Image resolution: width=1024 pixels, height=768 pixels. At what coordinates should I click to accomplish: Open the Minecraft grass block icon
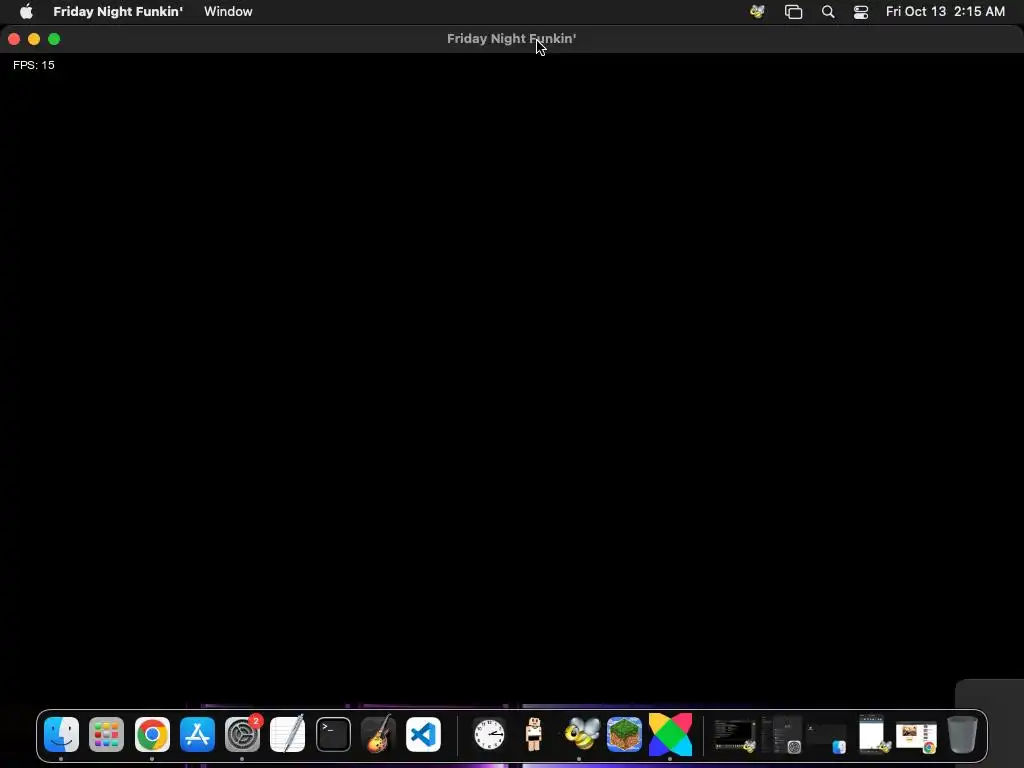[624, 735]
